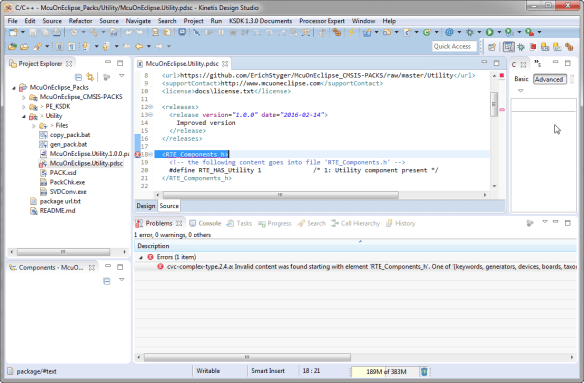
Task: Toggle the Advanced mode button
Action: coord(549,79)
